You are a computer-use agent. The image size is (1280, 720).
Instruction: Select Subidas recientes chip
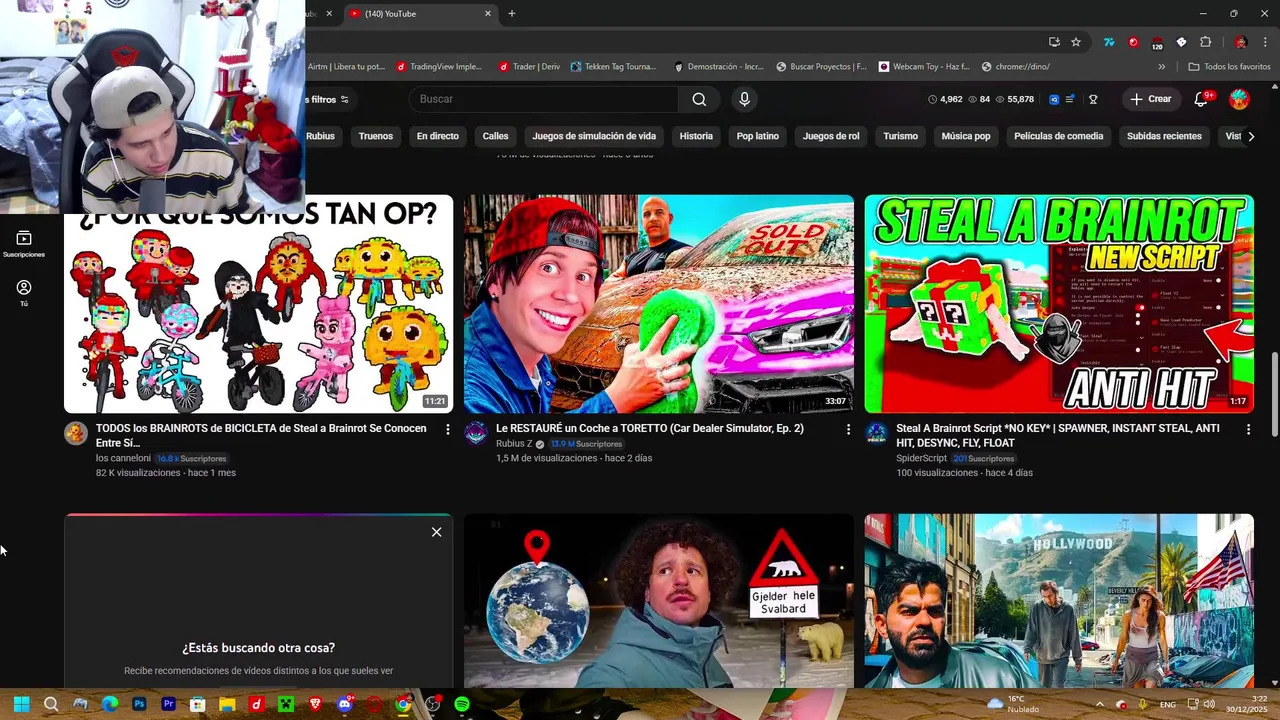[x=1164, y=136]
